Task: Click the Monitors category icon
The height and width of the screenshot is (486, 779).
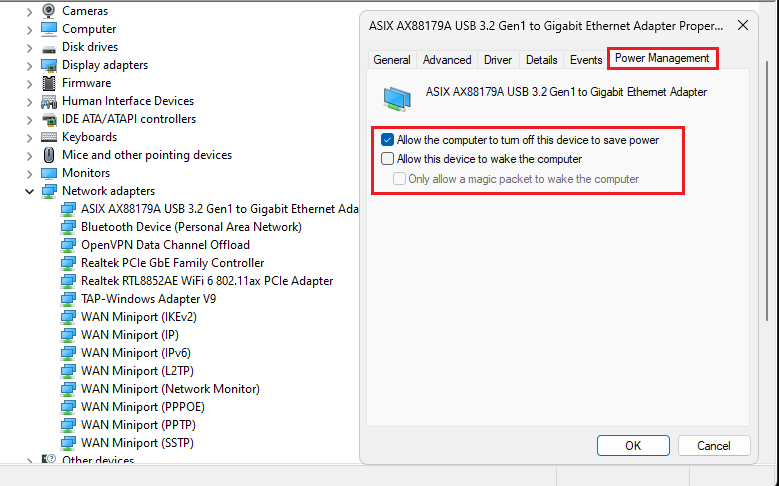Action: pos(49,173)
